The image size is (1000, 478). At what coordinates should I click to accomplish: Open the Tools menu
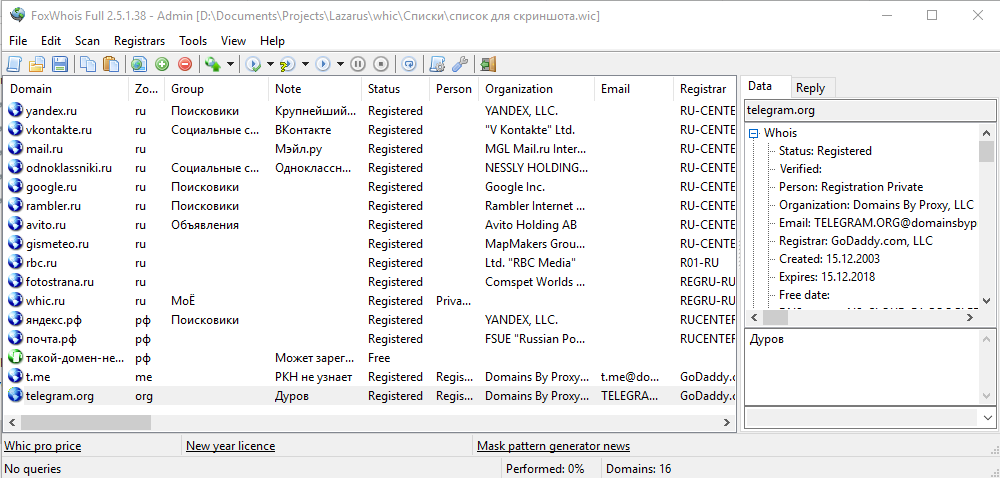pos(193,41)
